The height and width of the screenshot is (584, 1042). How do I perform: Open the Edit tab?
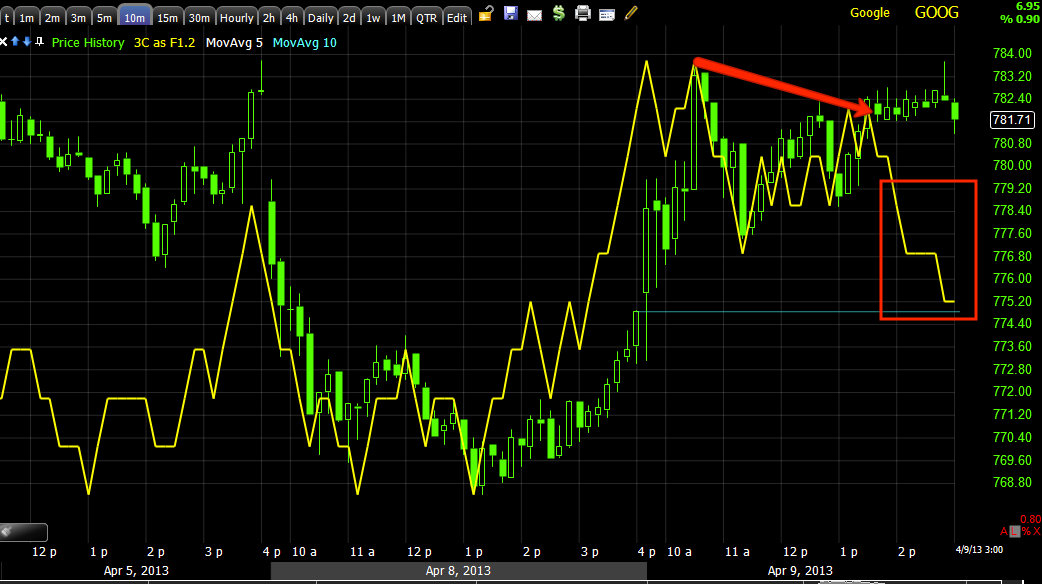(x=457, y=18)
